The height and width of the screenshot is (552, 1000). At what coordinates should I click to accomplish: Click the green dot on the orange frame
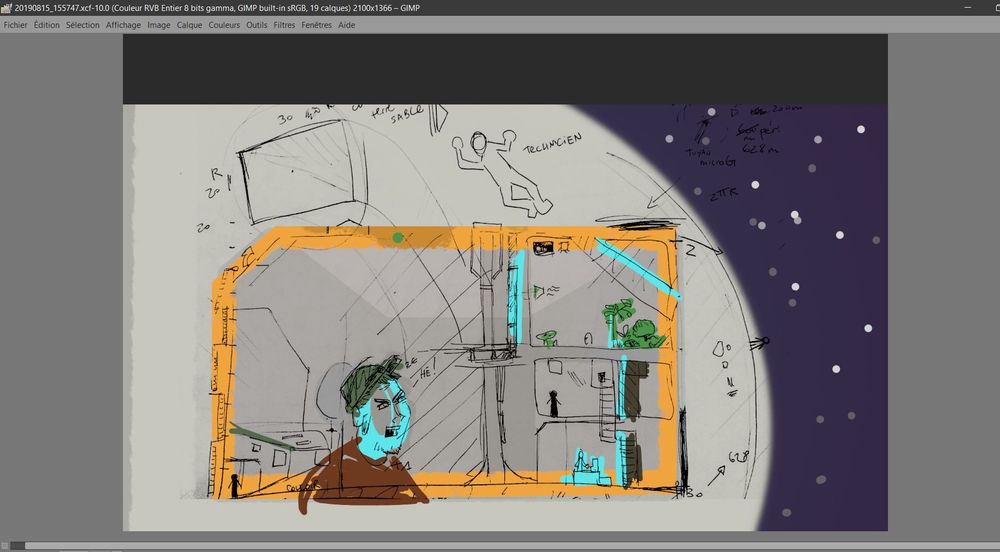click(x=398, y=238)
